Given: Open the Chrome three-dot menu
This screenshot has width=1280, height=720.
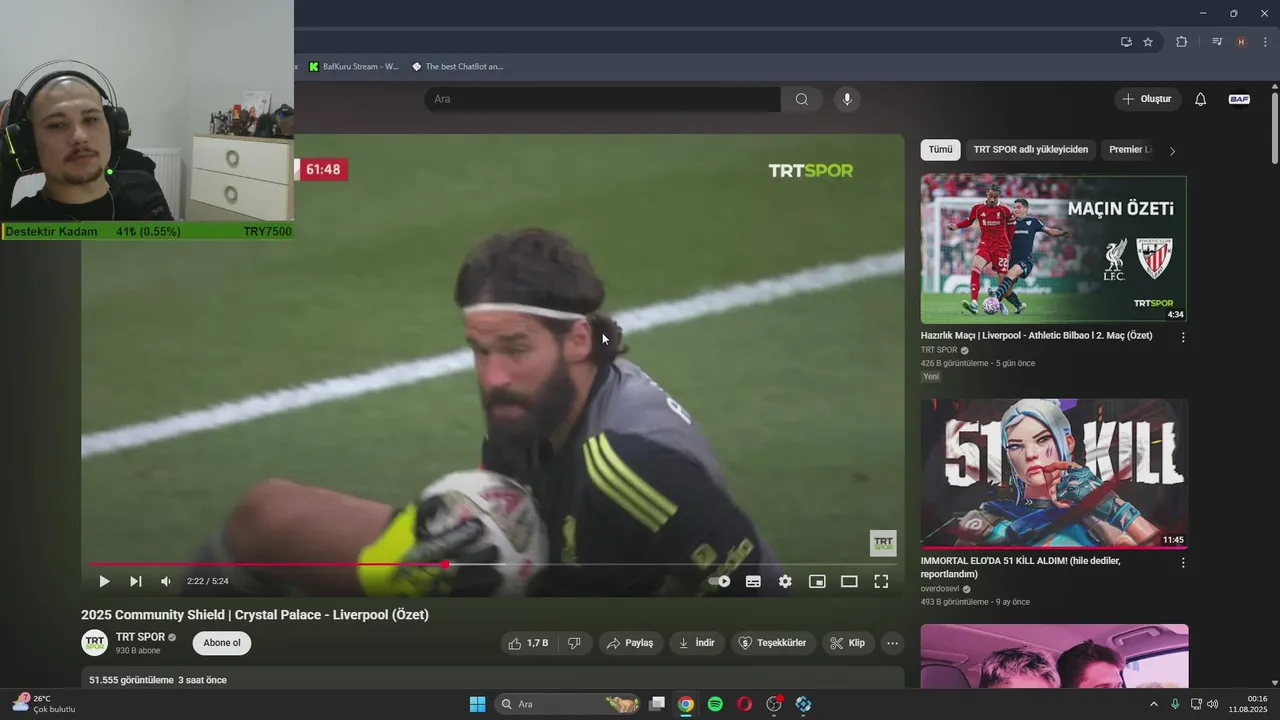Looking at the screenshot, I should tap(1265, 42).
